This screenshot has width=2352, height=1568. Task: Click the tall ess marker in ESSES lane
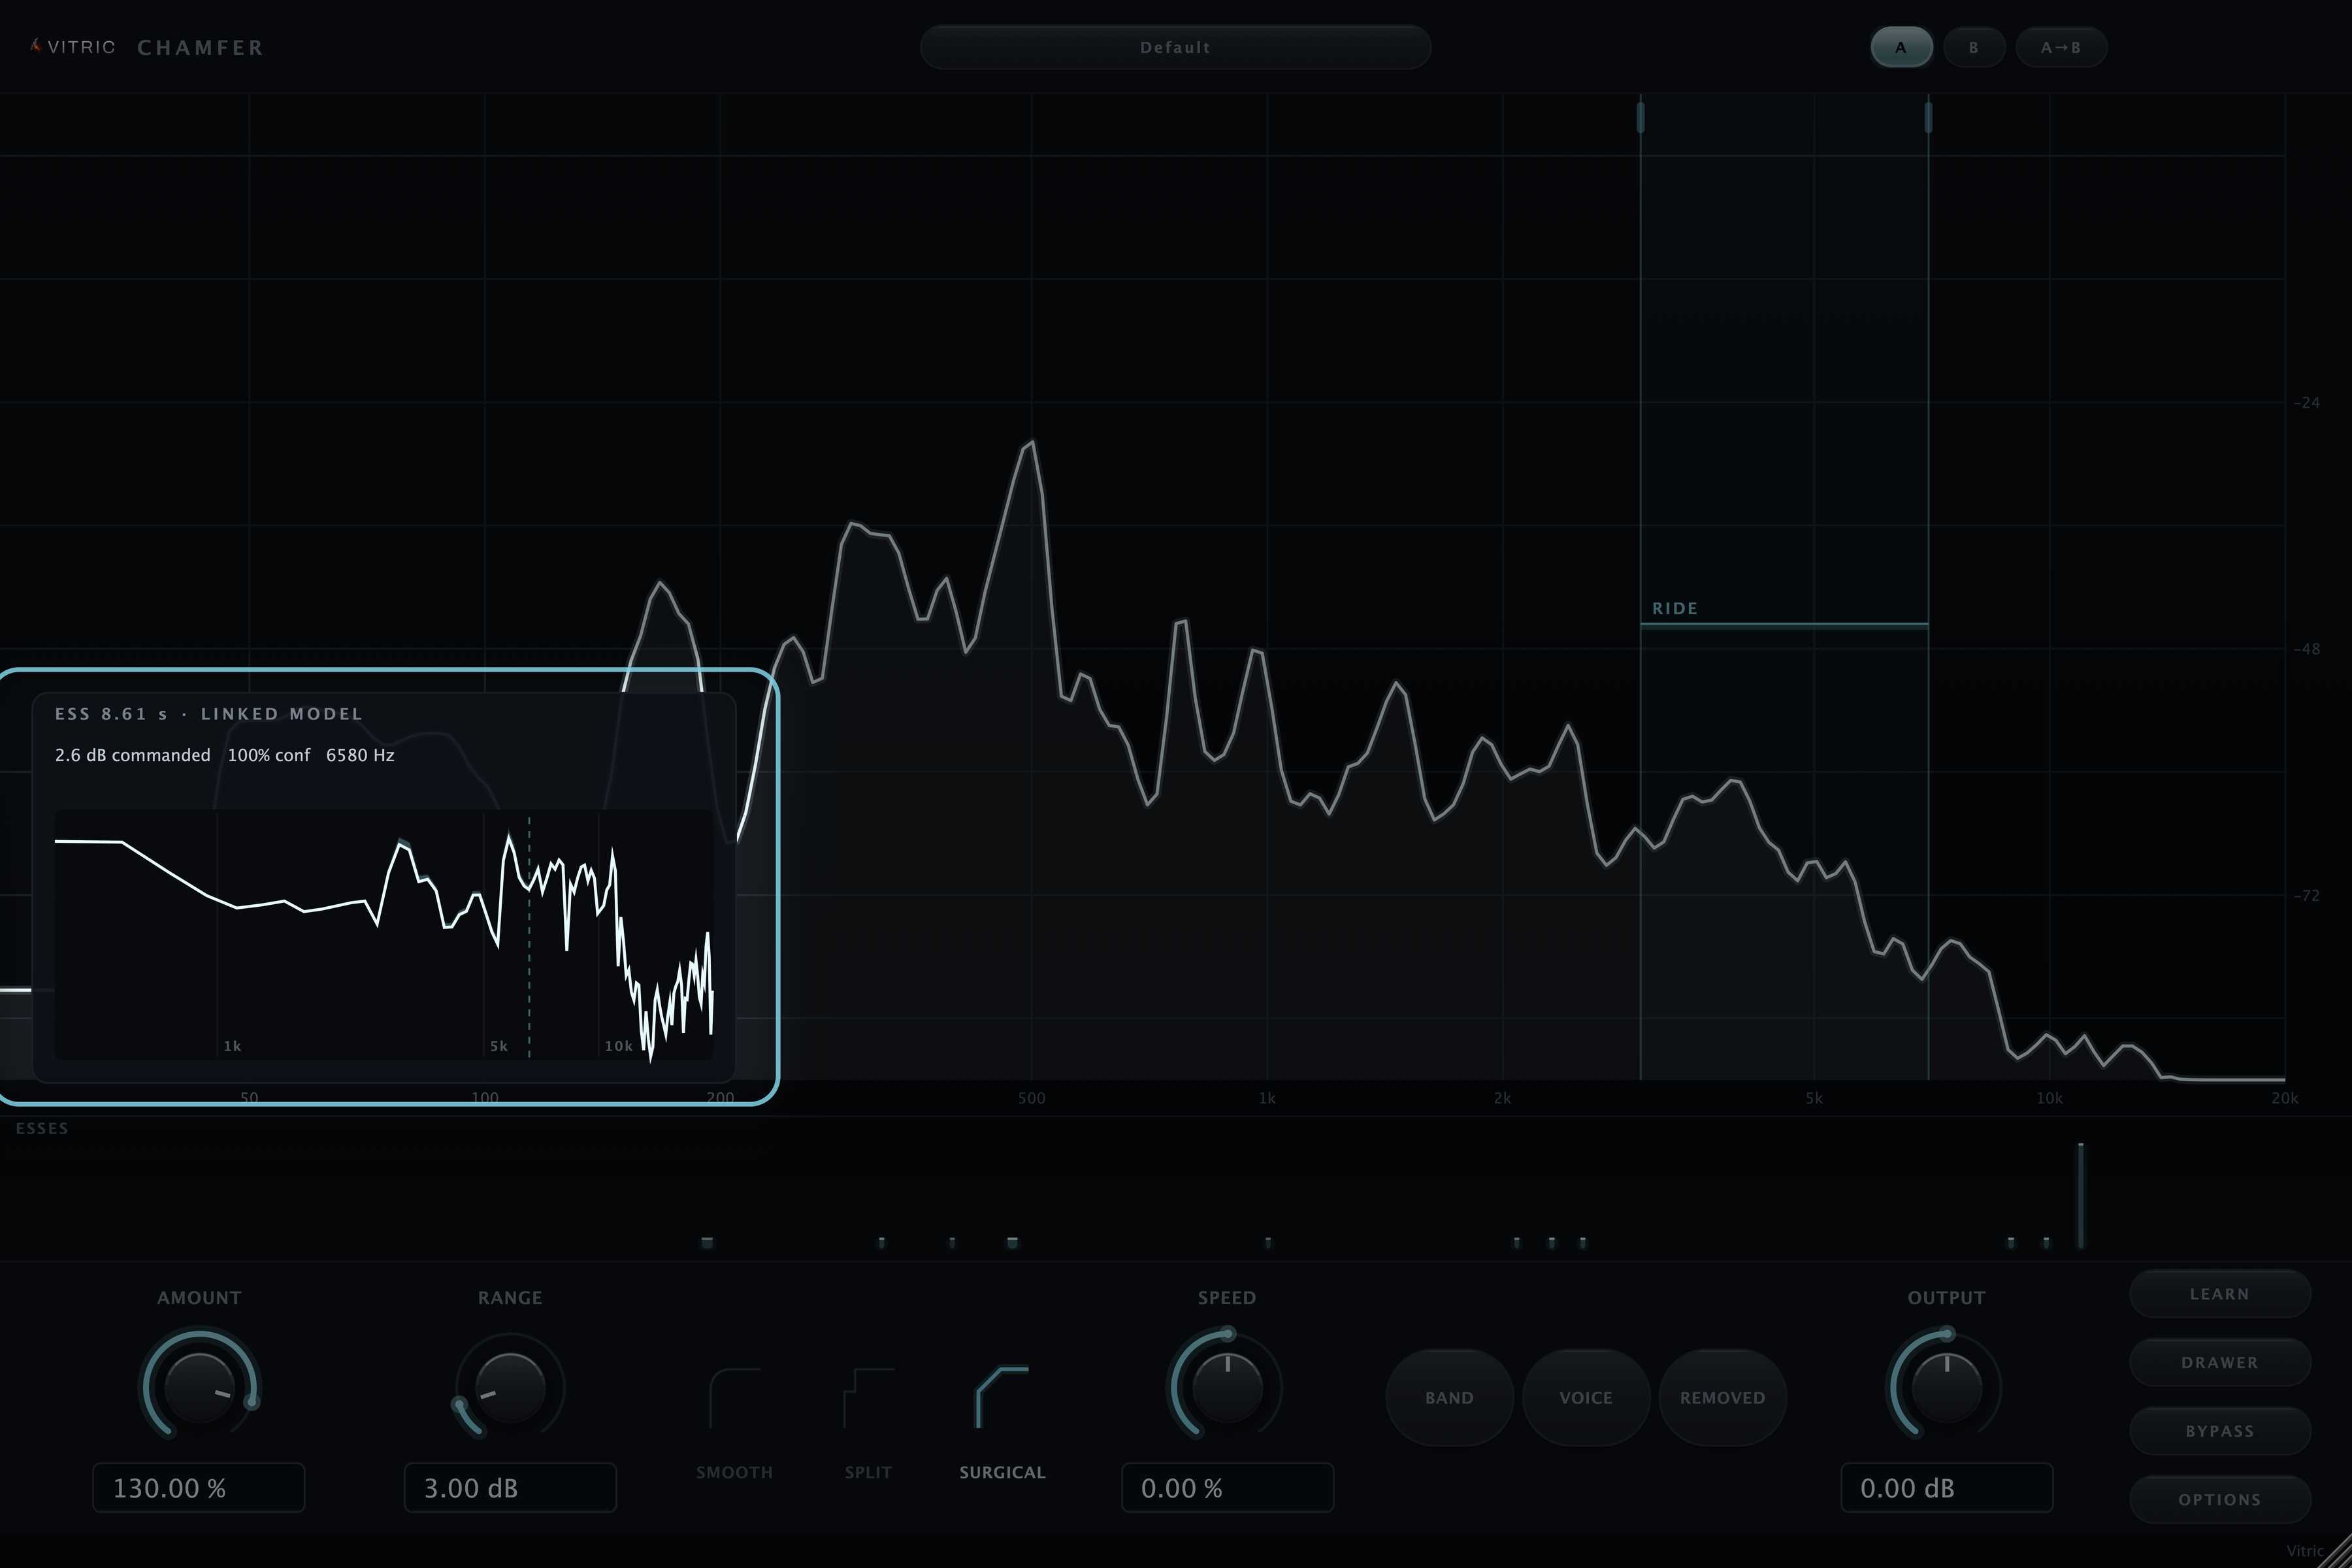(x=2081, y=1195)
